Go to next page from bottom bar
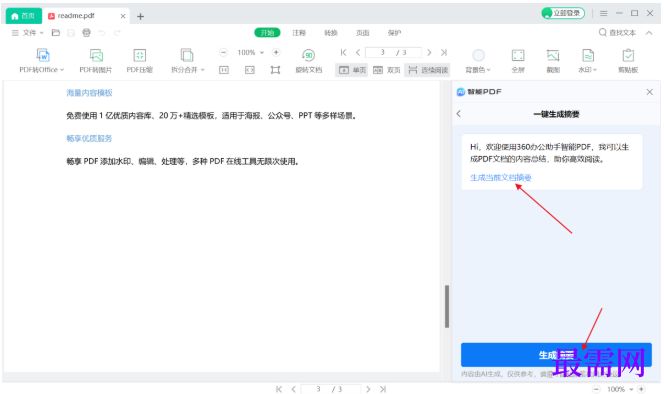This screenshot has height=394, width=664. tap(368, 389)
